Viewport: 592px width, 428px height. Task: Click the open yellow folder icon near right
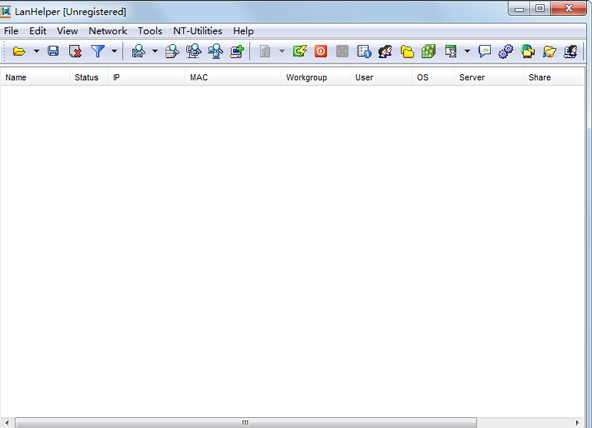(550, 51)
